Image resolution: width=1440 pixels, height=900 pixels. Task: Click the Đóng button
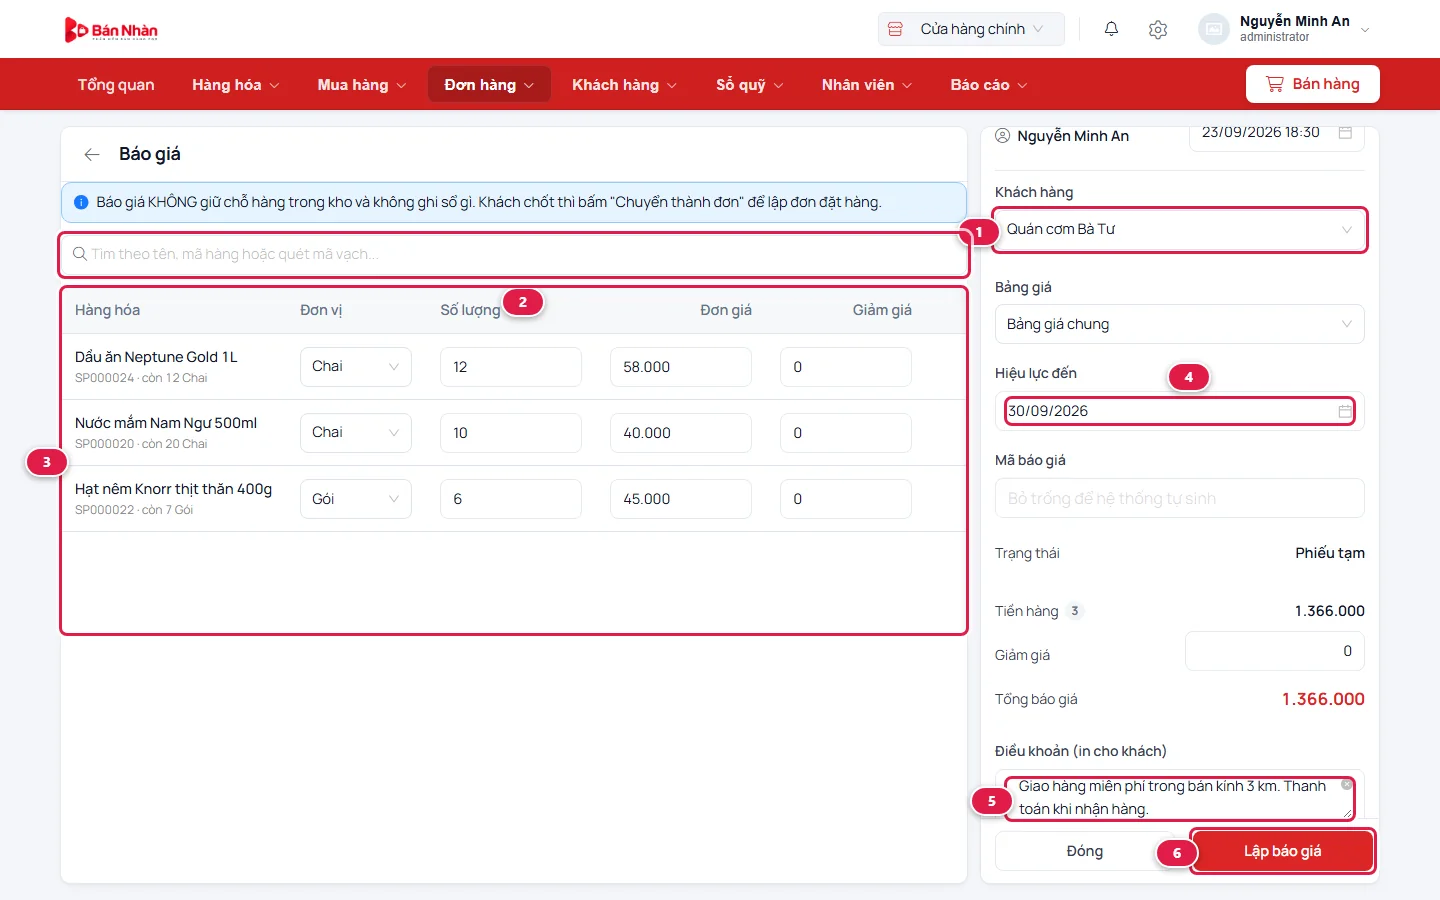point(1085,851)
